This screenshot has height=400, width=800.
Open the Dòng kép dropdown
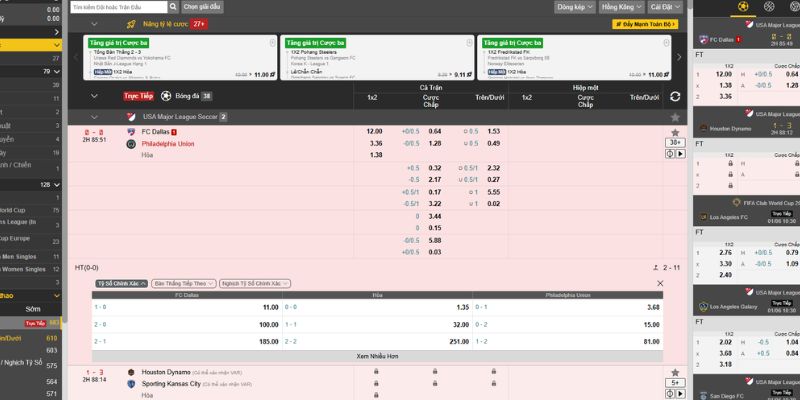[575, 7]
